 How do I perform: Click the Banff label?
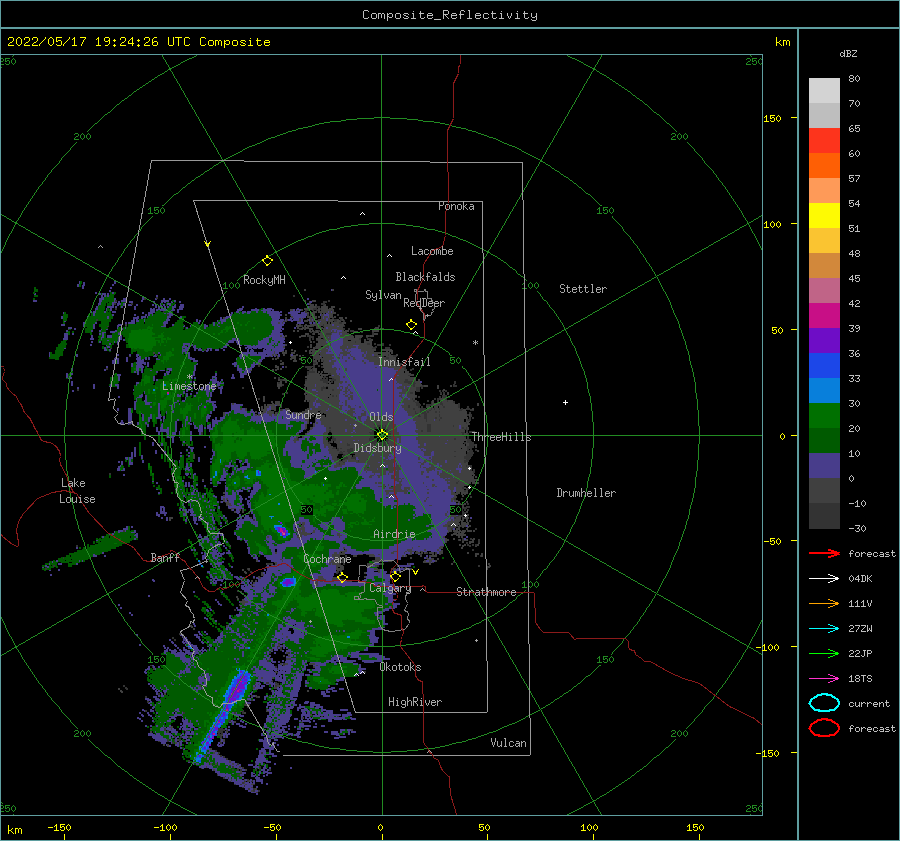click(165, 558)
